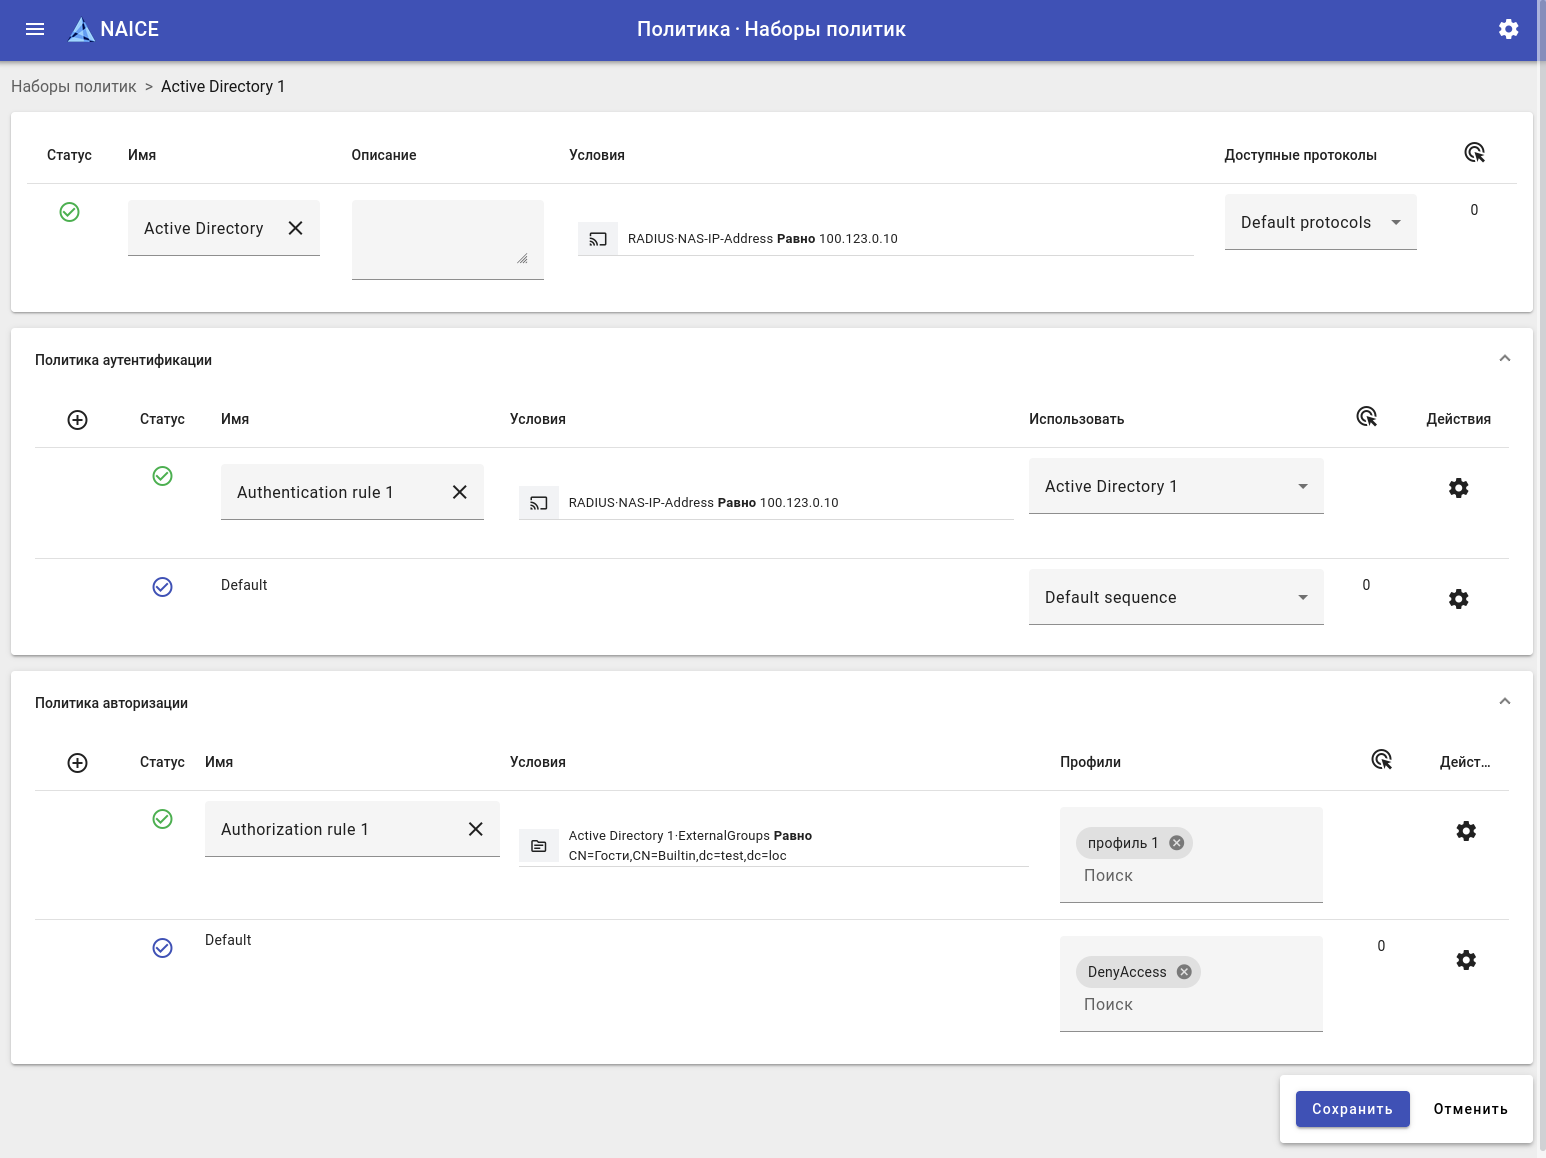Toggle status of Authentication rule 1
This screenshot has width=1546, height=1158.
[x=162, y=476]
